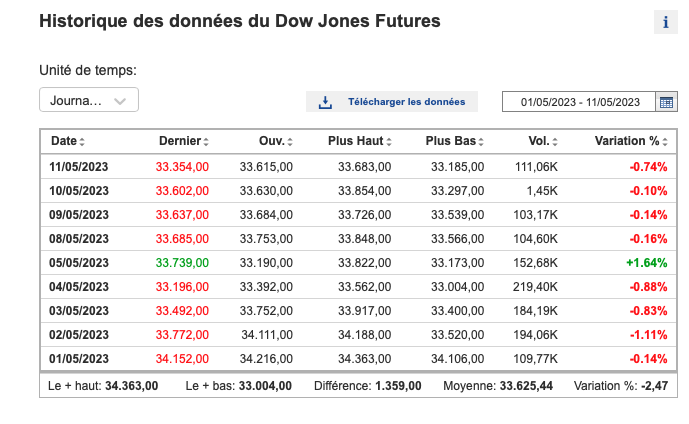Sort by Variation % column arrows
Viewport: 689px width, 424px height.
click(x=664, y=142)
